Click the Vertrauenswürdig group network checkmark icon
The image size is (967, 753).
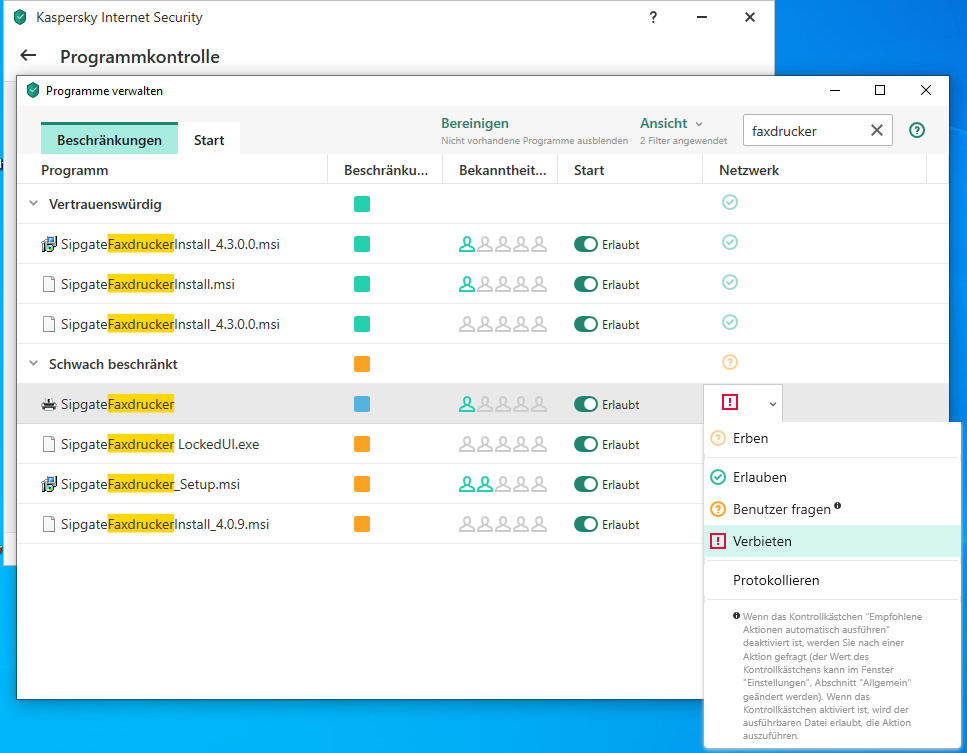click(x=730, y=203)
